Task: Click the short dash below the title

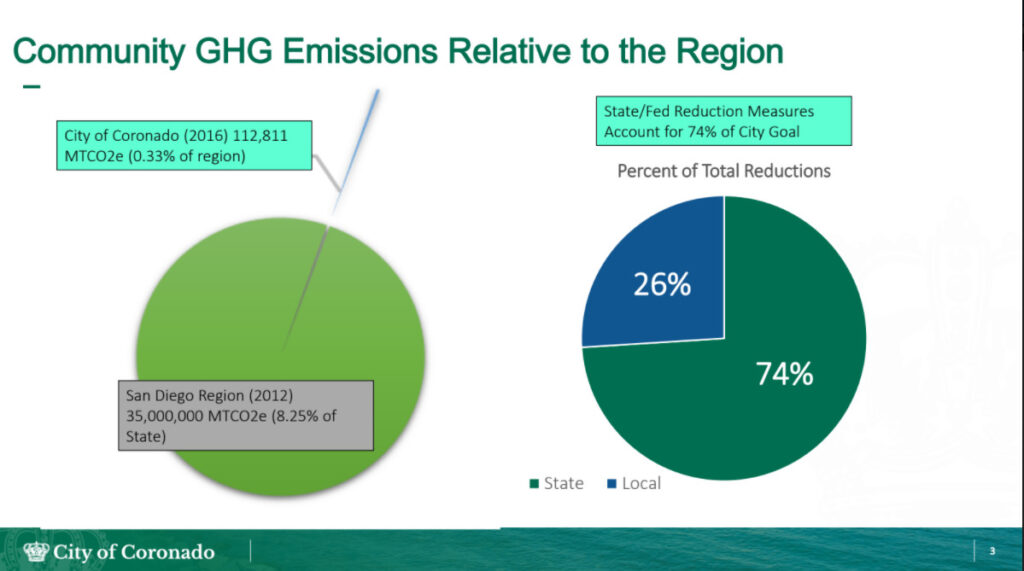Action: pyautogui.click(x=31, y=87)
